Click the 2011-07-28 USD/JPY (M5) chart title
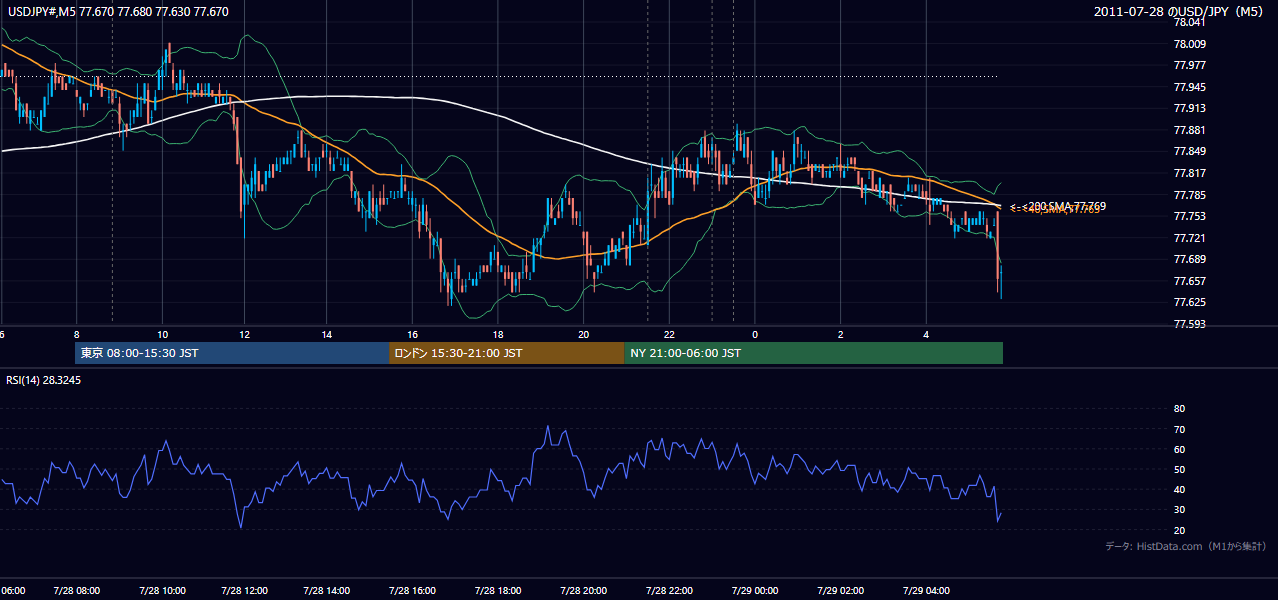Viewport: 1278px width, 600px height. [1180, 12]
